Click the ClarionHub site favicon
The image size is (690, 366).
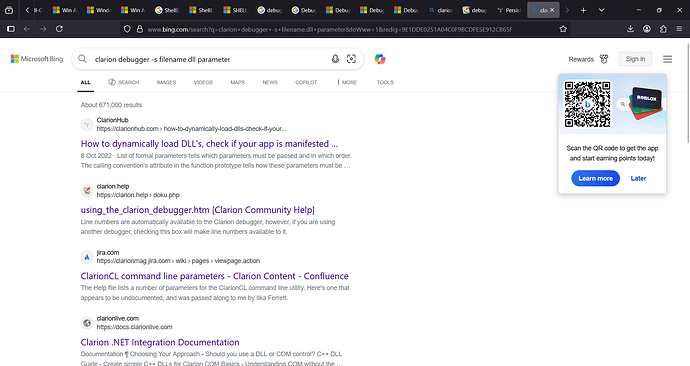[x=87, y=124]
